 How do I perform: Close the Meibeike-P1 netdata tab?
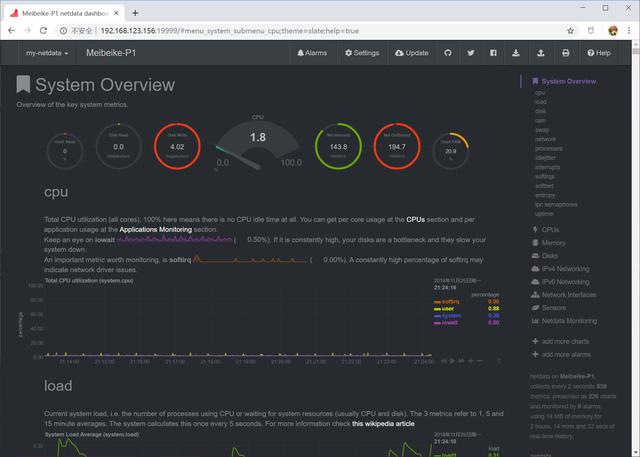pyautogui.click(x=116, y=13)
